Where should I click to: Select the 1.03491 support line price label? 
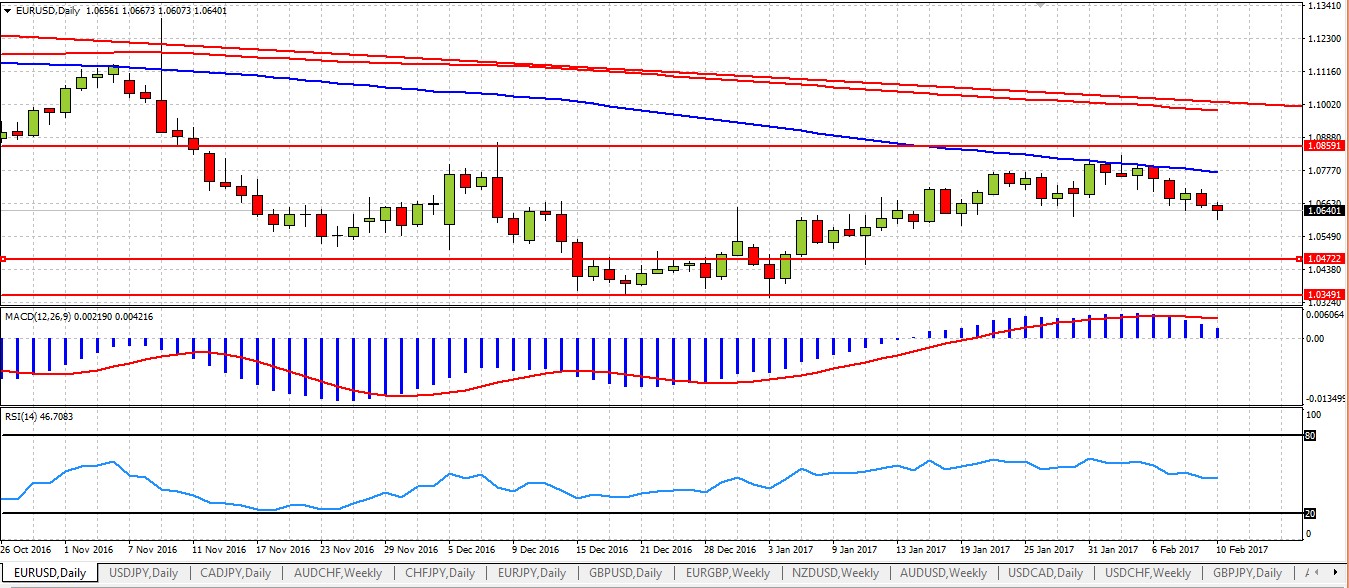1325,295
